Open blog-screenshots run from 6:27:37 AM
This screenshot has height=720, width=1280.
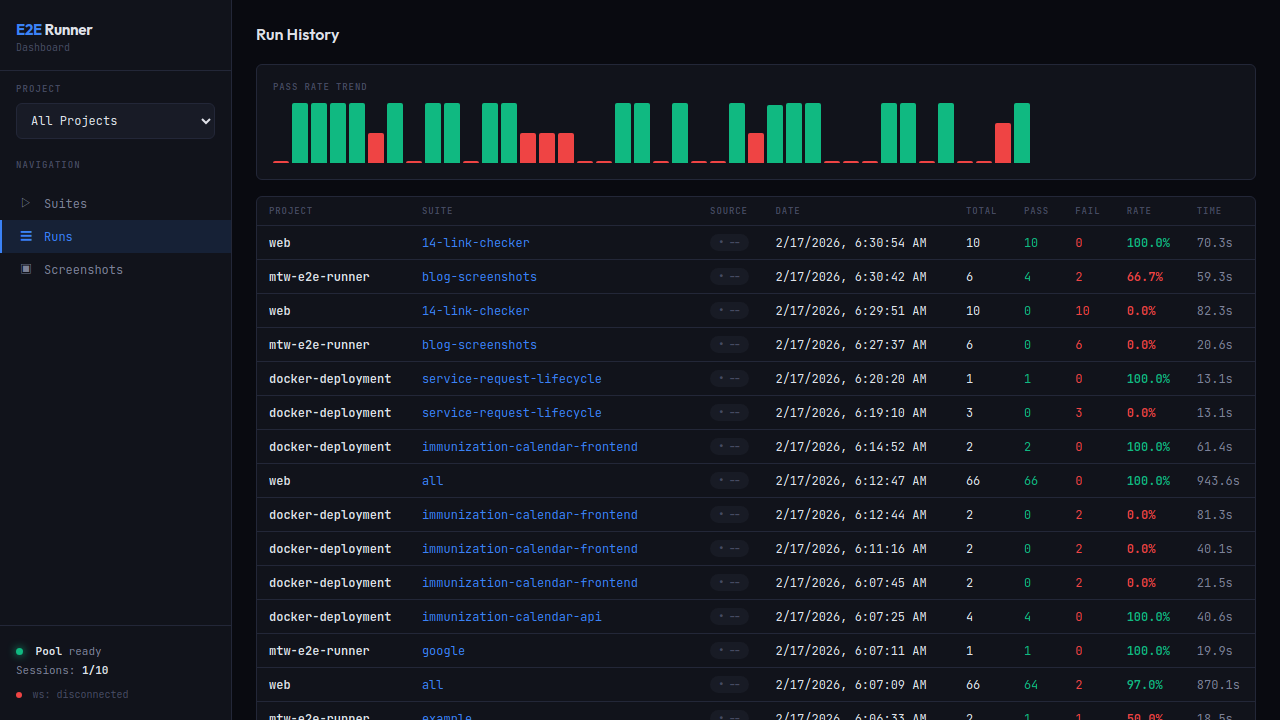click(x=479, y=345)
